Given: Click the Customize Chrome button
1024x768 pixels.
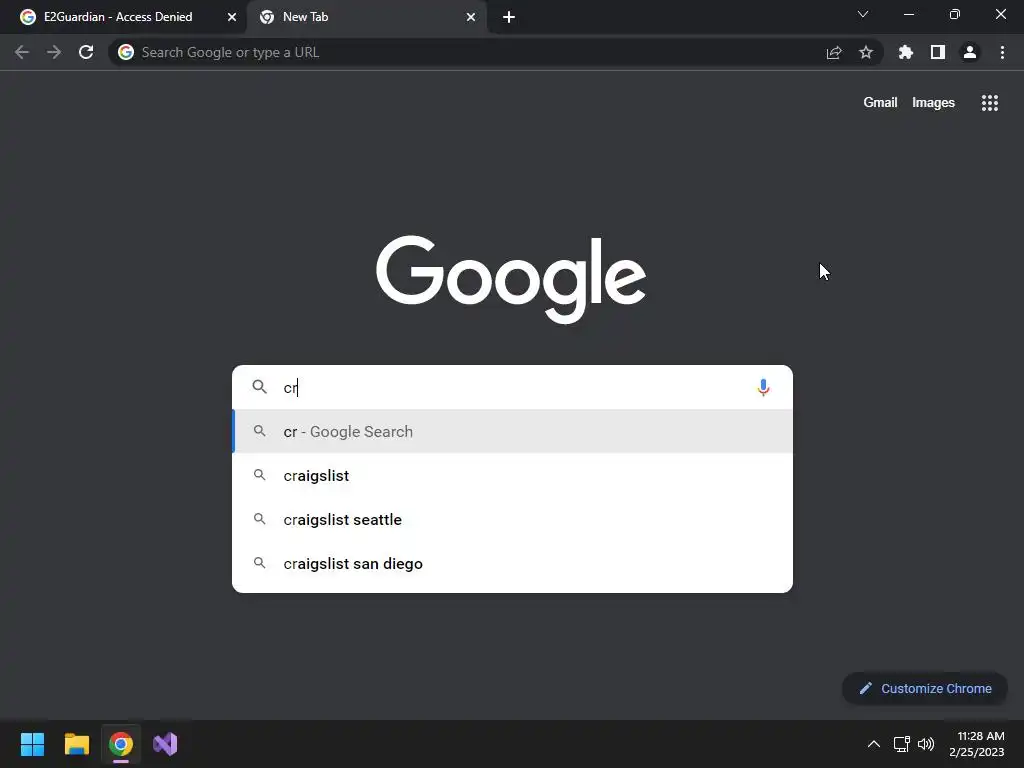Looking at the screenshot, I should click(925, 688).
